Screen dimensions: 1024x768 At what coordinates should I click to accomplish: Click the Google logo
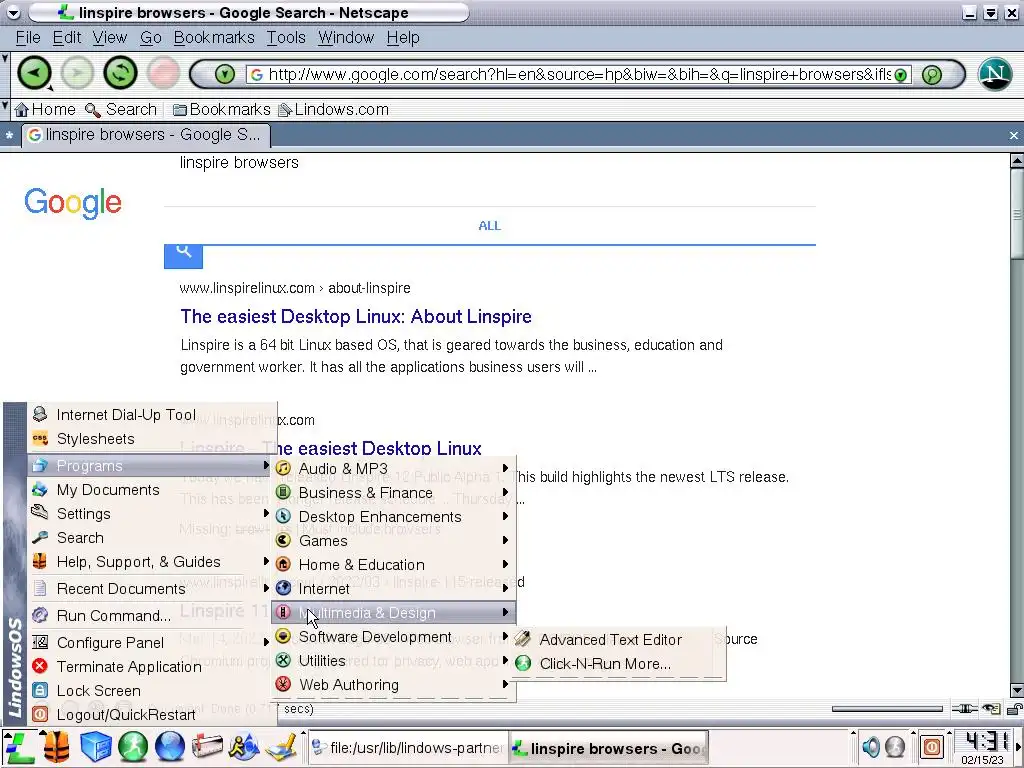(72, 202)
